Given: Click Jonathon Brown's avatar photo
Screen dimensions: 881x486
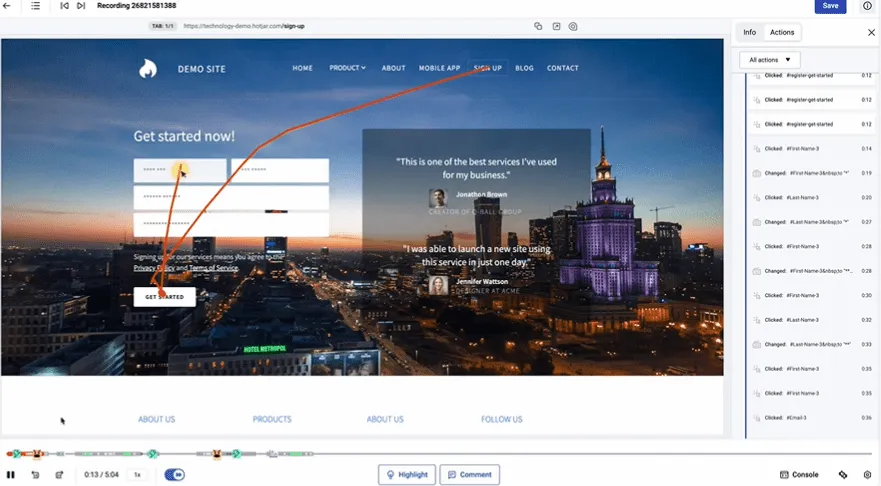Looking at the screenshot, I should click(438, 198).
